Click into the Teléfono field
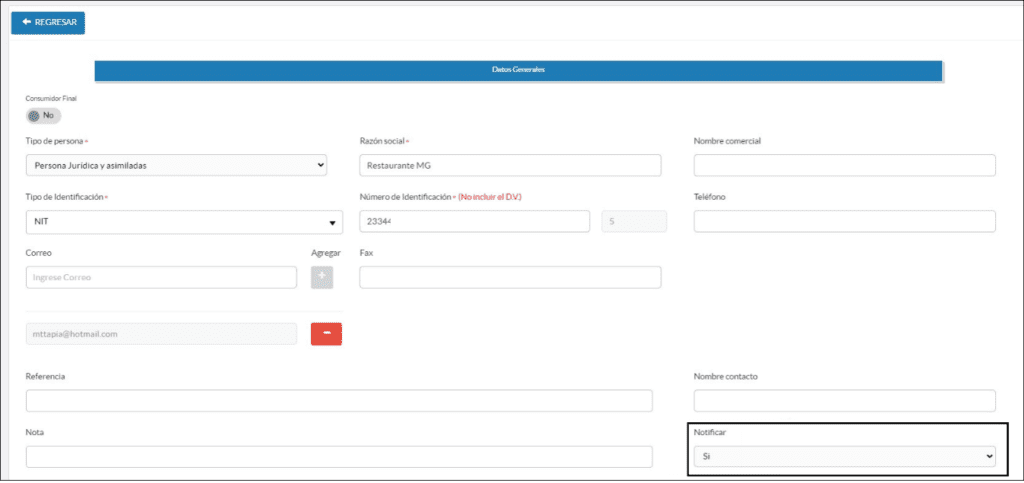Screen dimensions: 1024x483 tap(844, 221)
